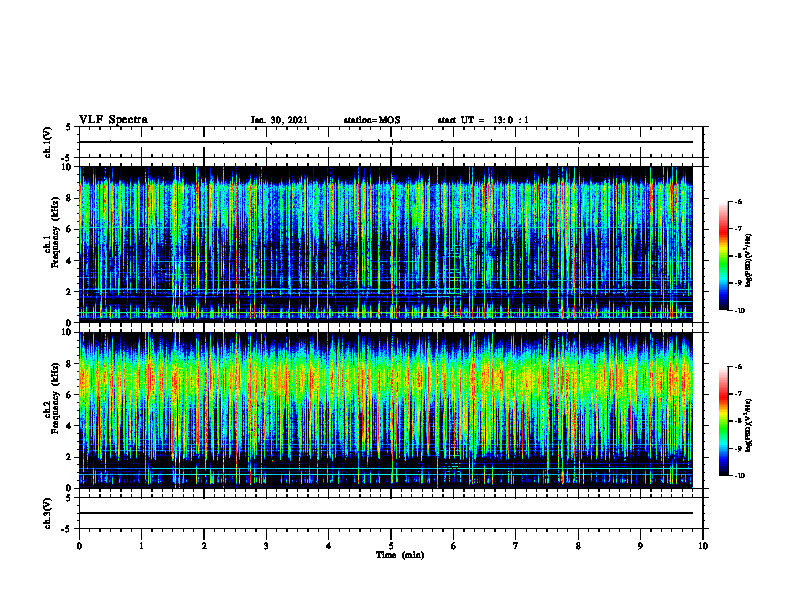Click the '-8' label on ch.1 color bar
The height and width of the screenshot is (612, 792).
[x=738, y=256]
